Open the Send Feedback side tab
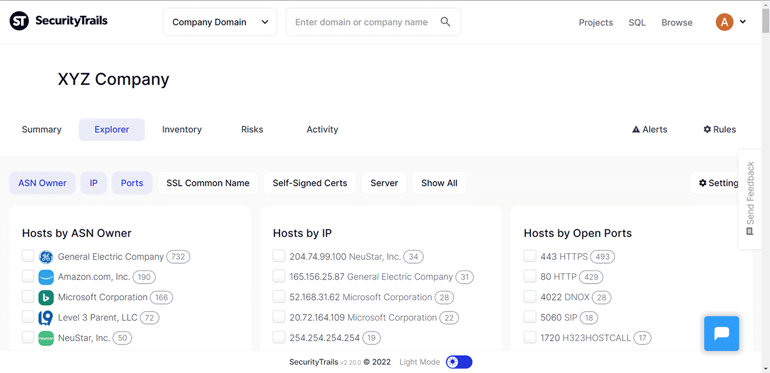The height and width of the screenshot is (373, 770). pyautogui.click(x=750, y=199)
